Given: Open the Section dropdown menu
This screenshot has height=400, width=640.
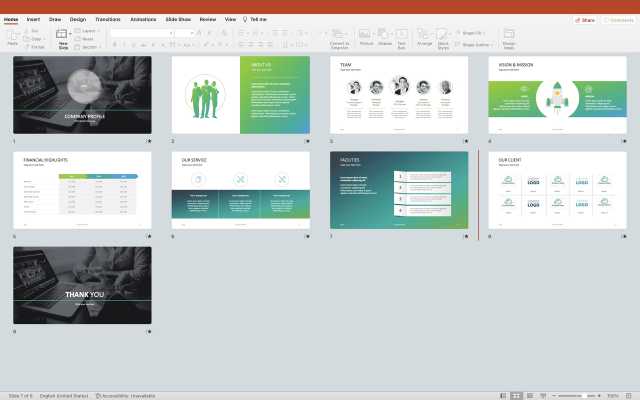Looking at the screenshot, I should 89,46.
